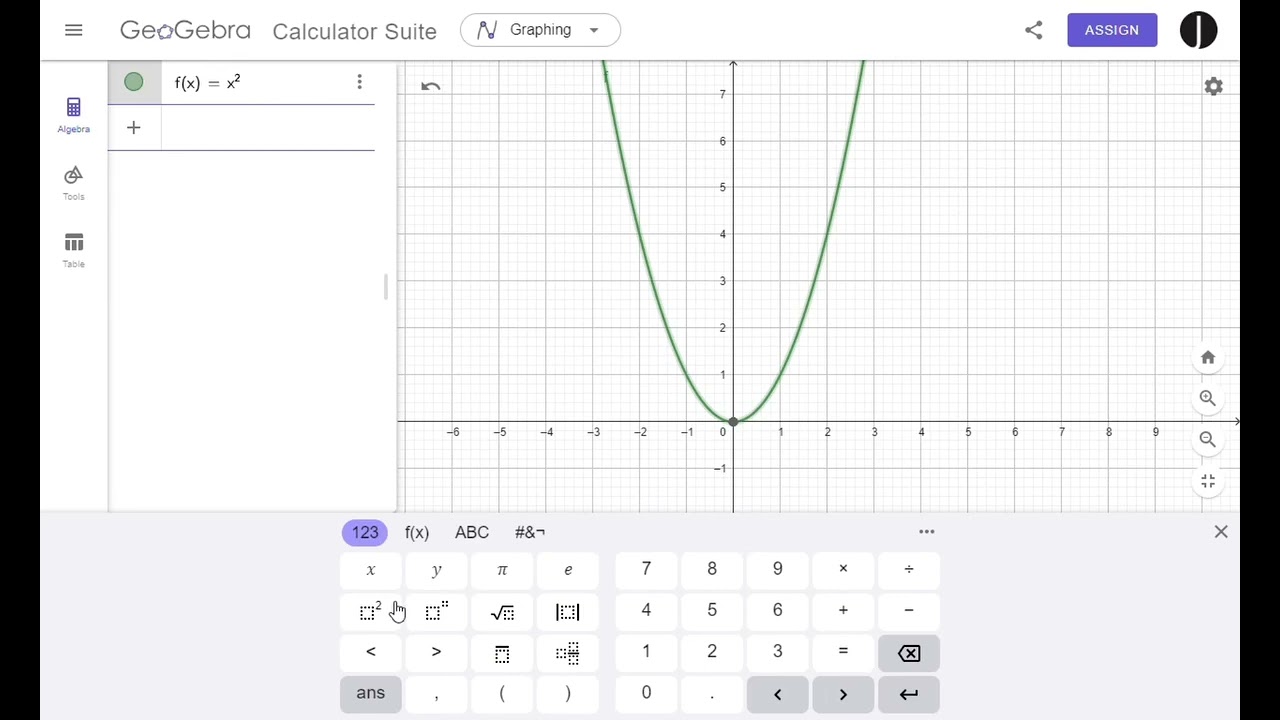The width and height of the screenshot is (1280, 720).
Task: Tap the comma key
Action: point(436,693)
